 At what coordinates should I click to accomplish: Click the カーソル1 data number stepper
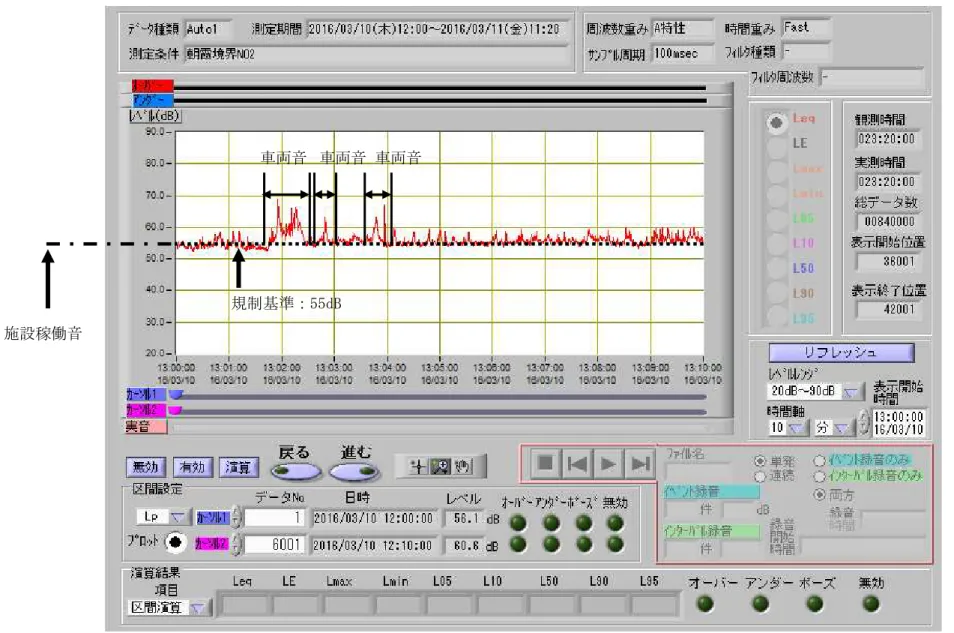[x=237, y=518]
